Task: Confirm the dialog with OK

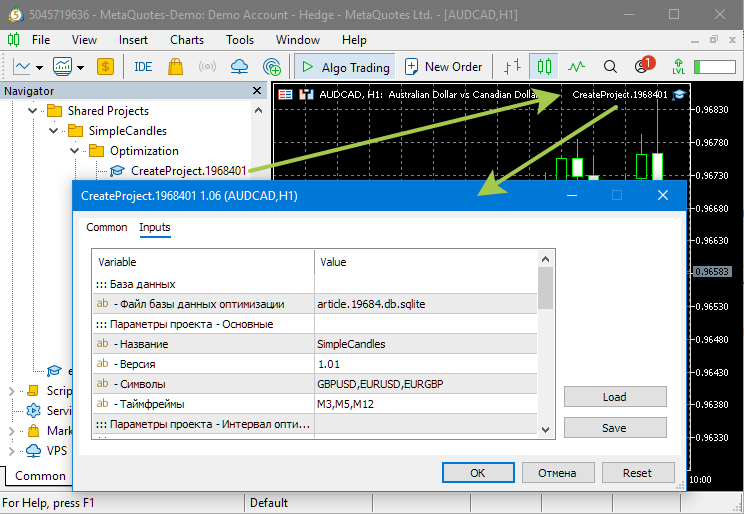Action: 478,473
